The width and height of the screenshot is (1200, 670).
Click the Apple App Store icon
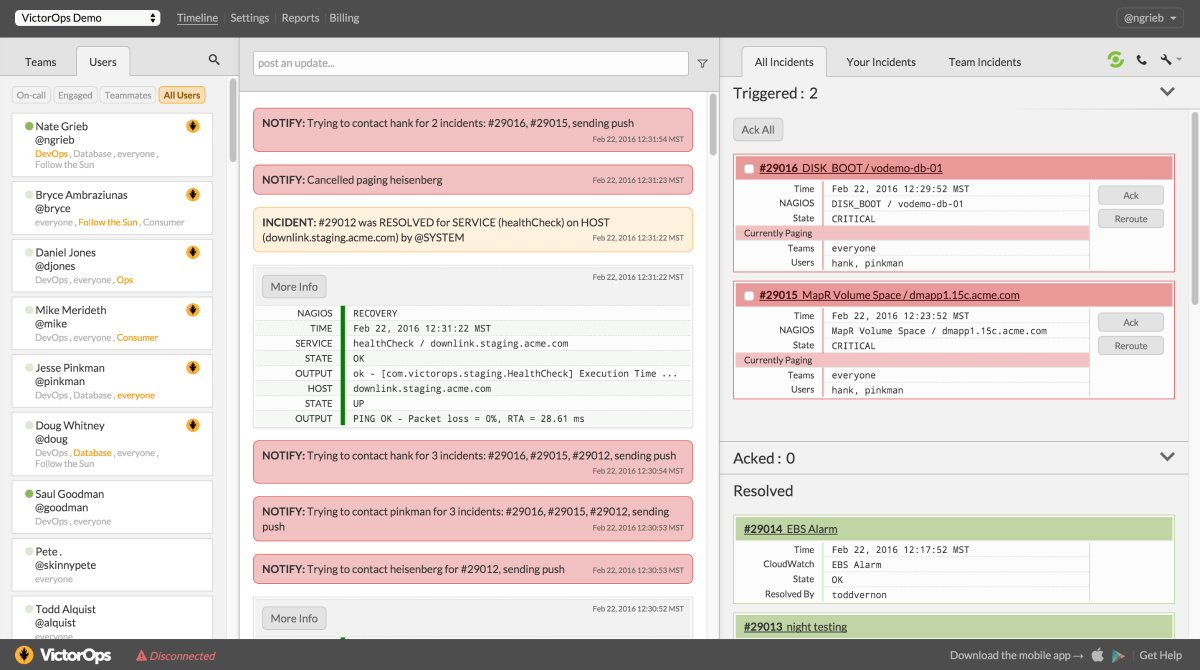1096,655
